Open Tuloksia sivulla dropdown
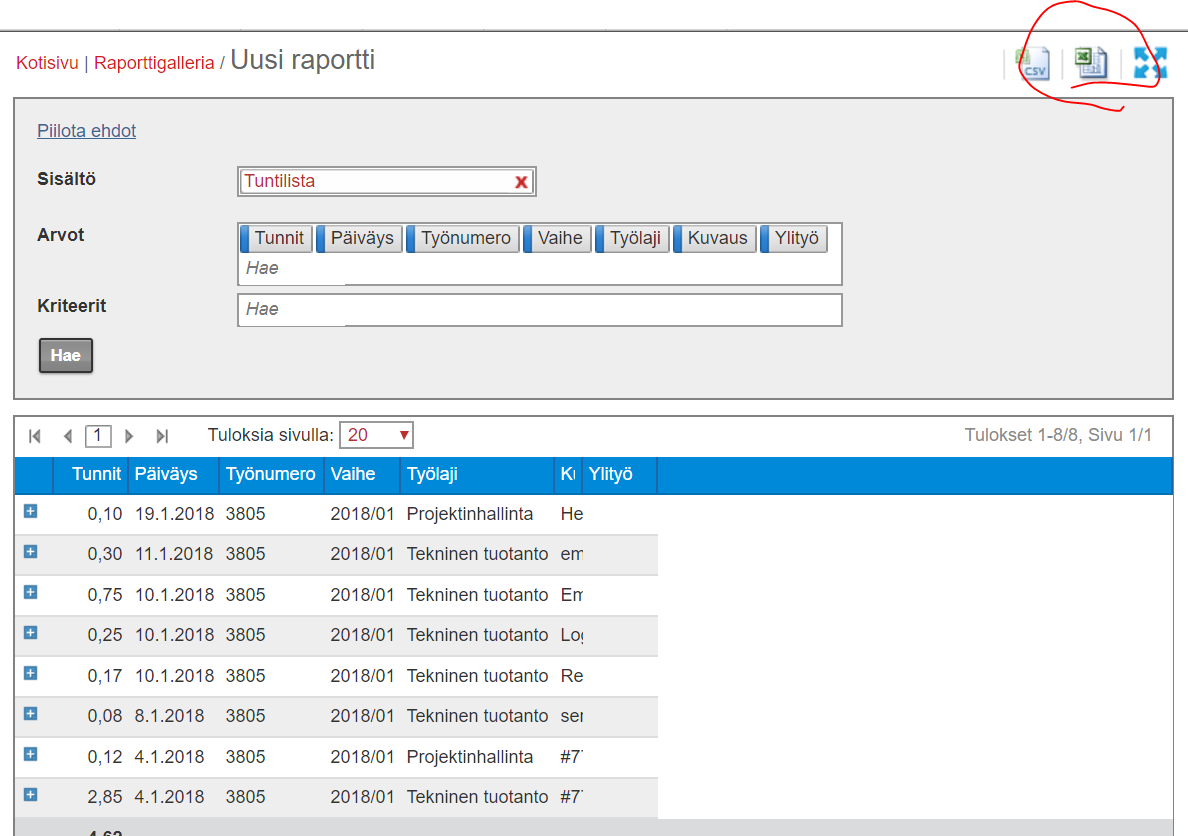 [377, 435]
